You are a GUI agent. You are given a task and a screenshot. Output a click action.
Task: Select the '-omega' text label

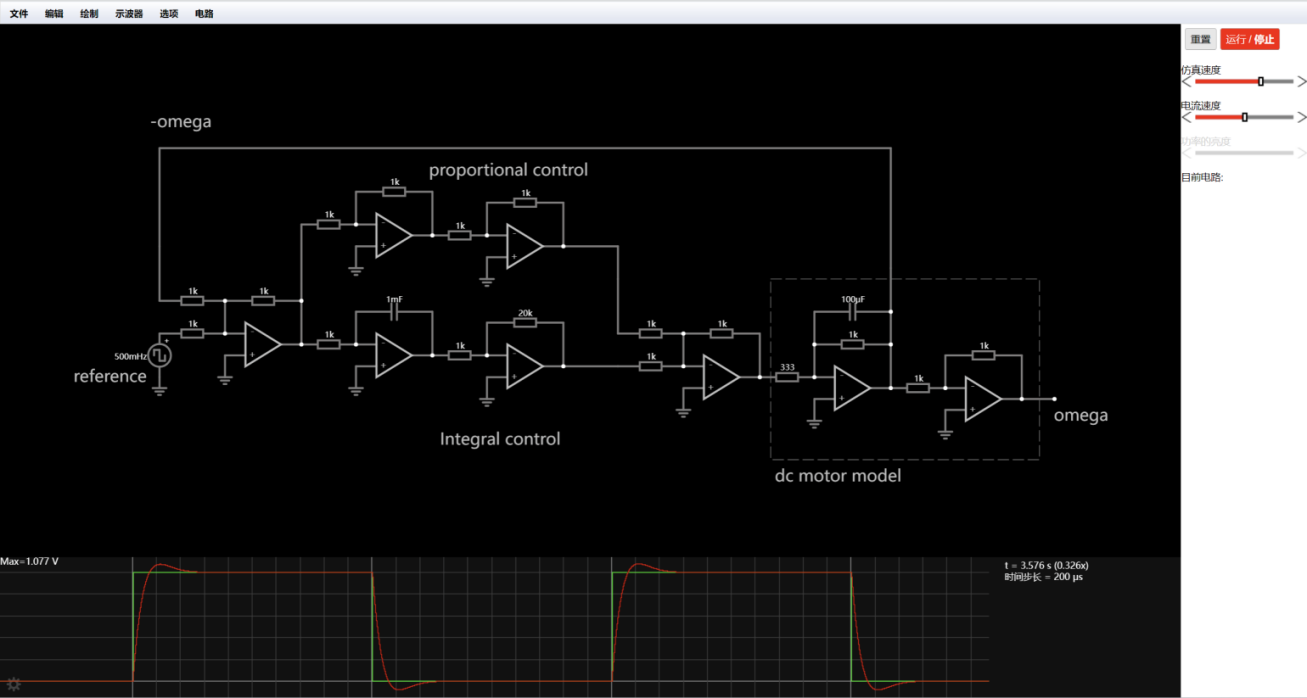coord(181,122)
